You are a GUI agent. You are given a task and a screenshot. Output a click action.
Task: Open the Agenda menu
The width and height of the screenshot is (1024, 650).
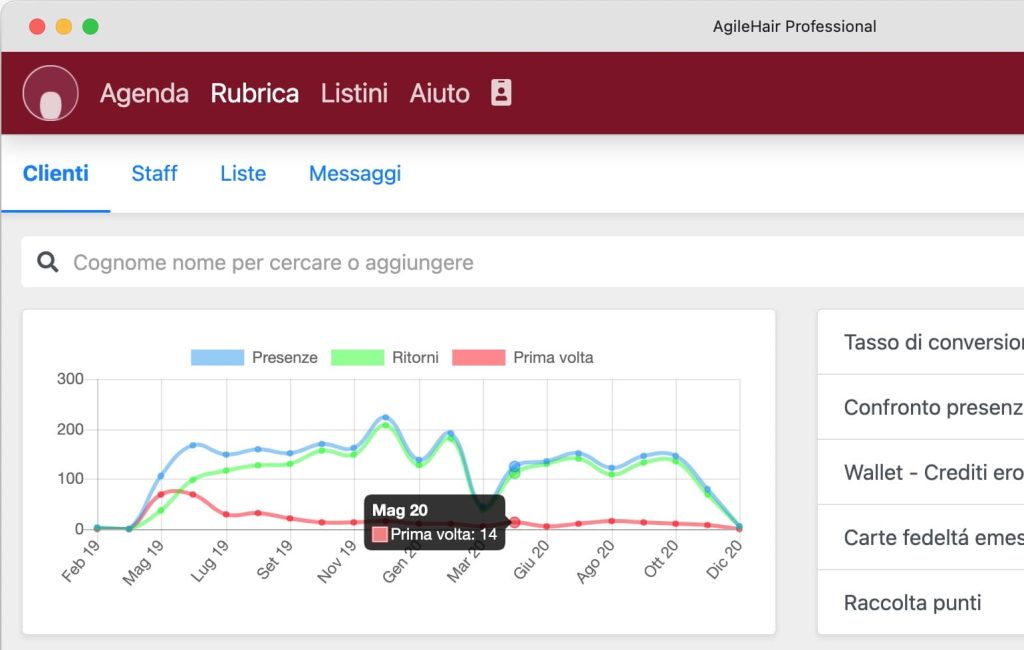tap(144, 93)
